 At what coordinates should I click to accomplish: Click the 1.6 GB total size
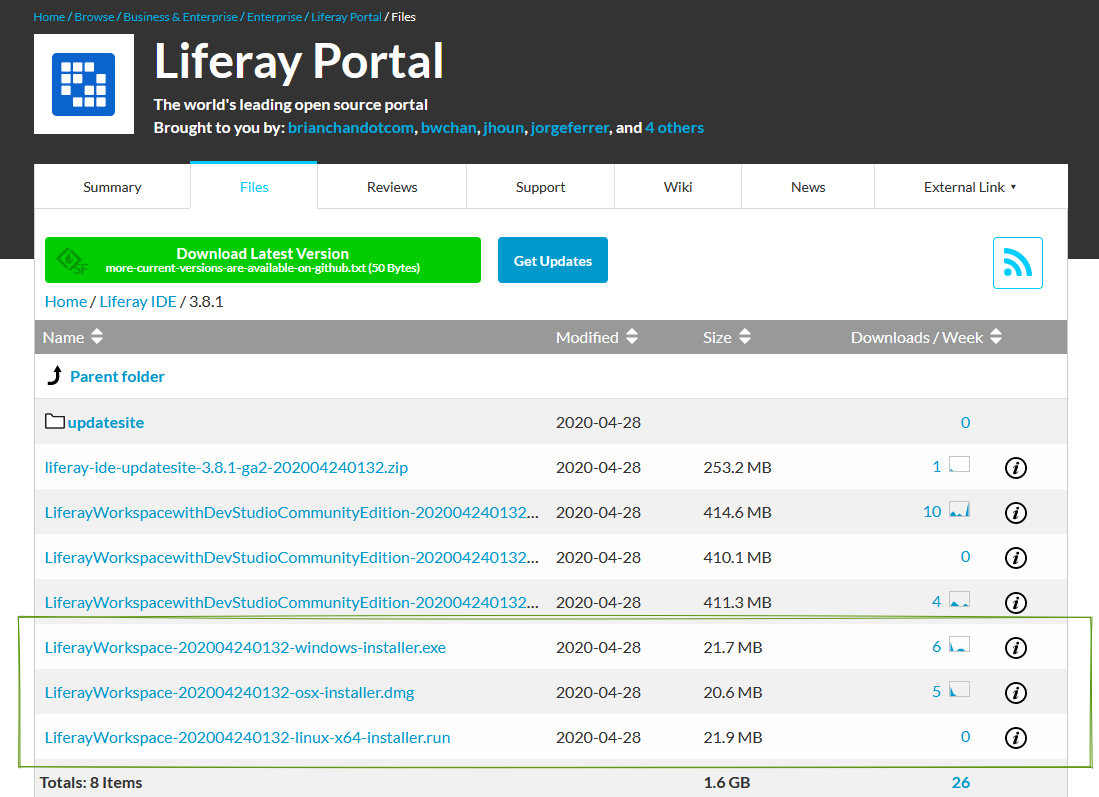(727, 782)
